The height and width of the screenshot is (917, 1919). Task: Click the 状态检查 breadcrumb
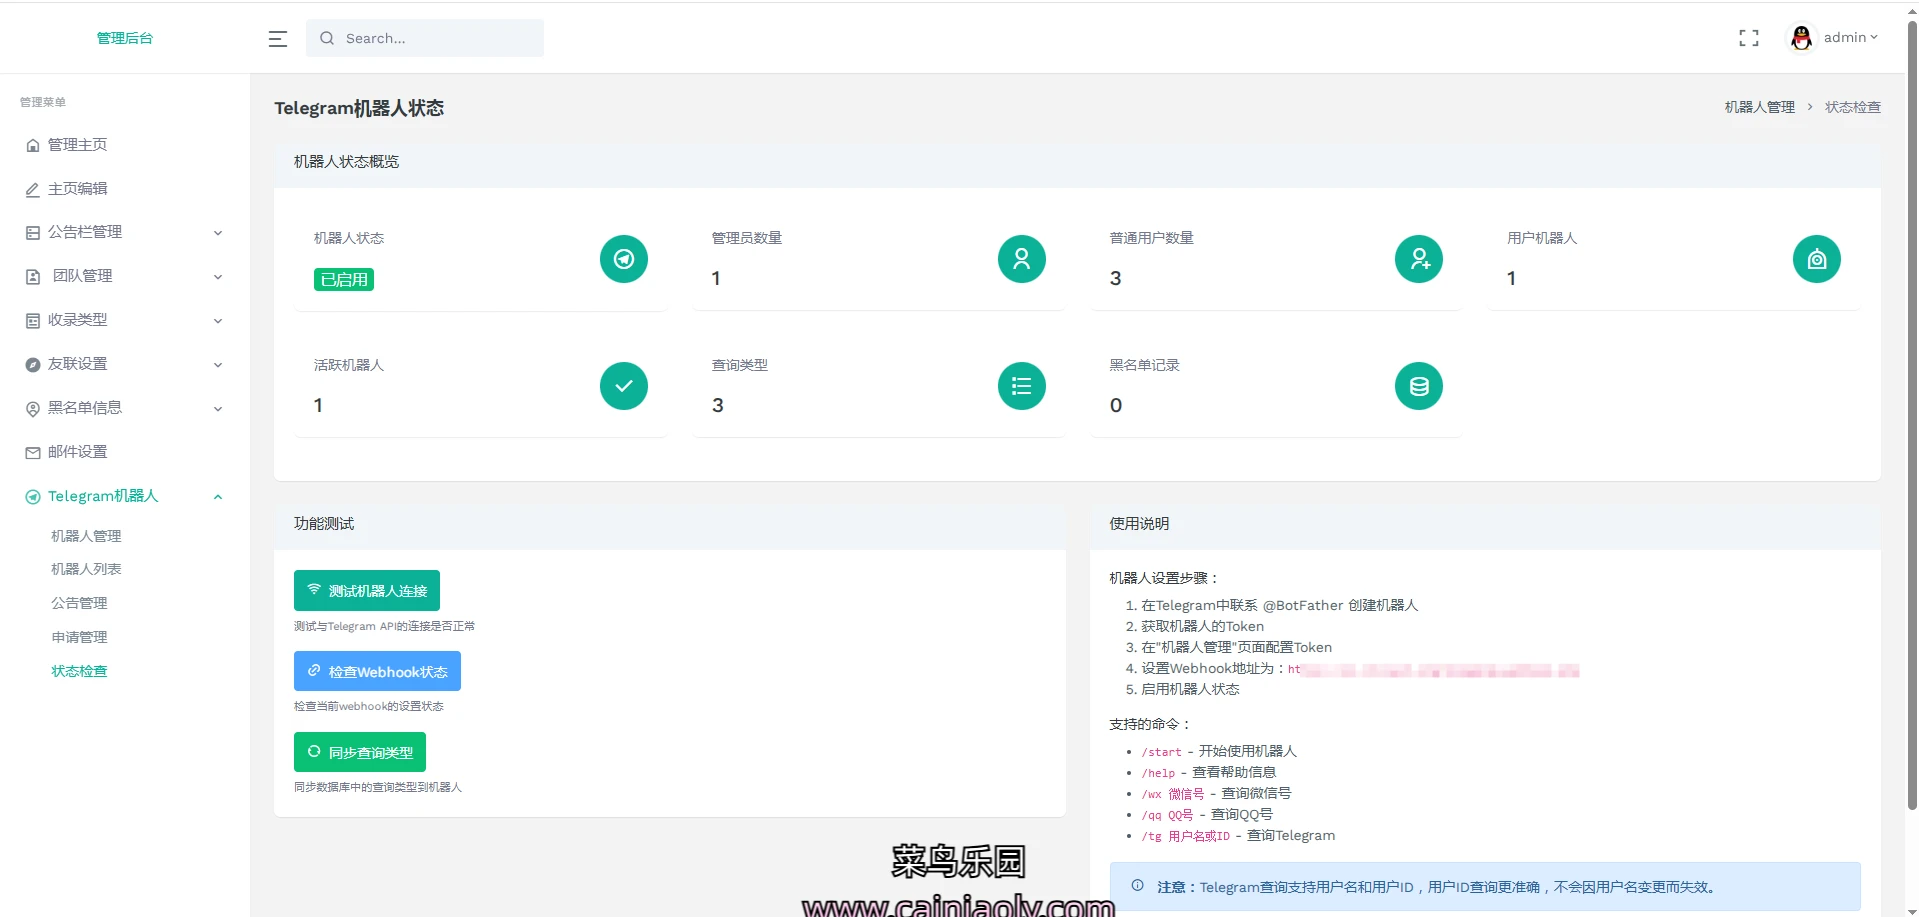(1852, 107)
